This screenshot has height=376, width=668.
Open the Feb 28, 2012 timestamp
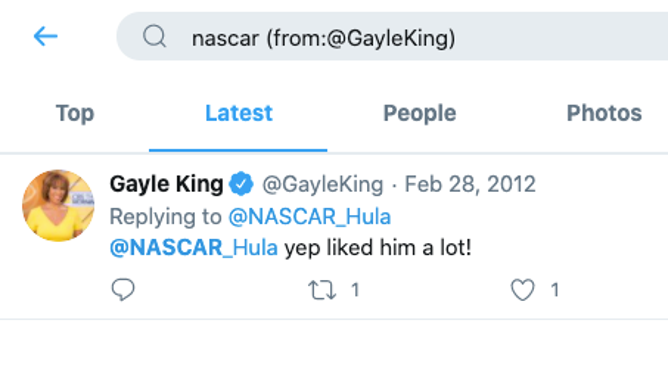click(470, 184)
